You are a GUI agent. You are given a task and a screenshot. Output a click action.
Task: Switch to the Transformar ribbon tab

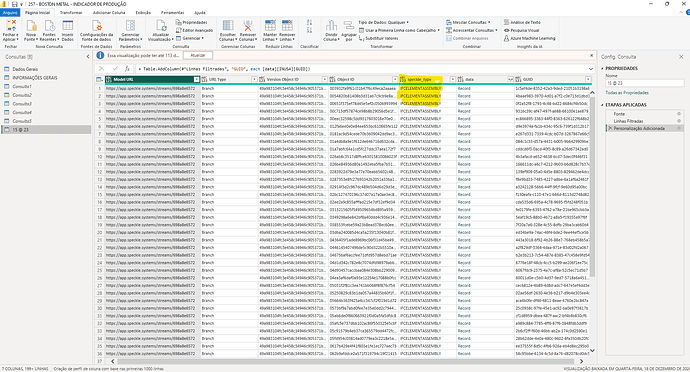point(71,12)
